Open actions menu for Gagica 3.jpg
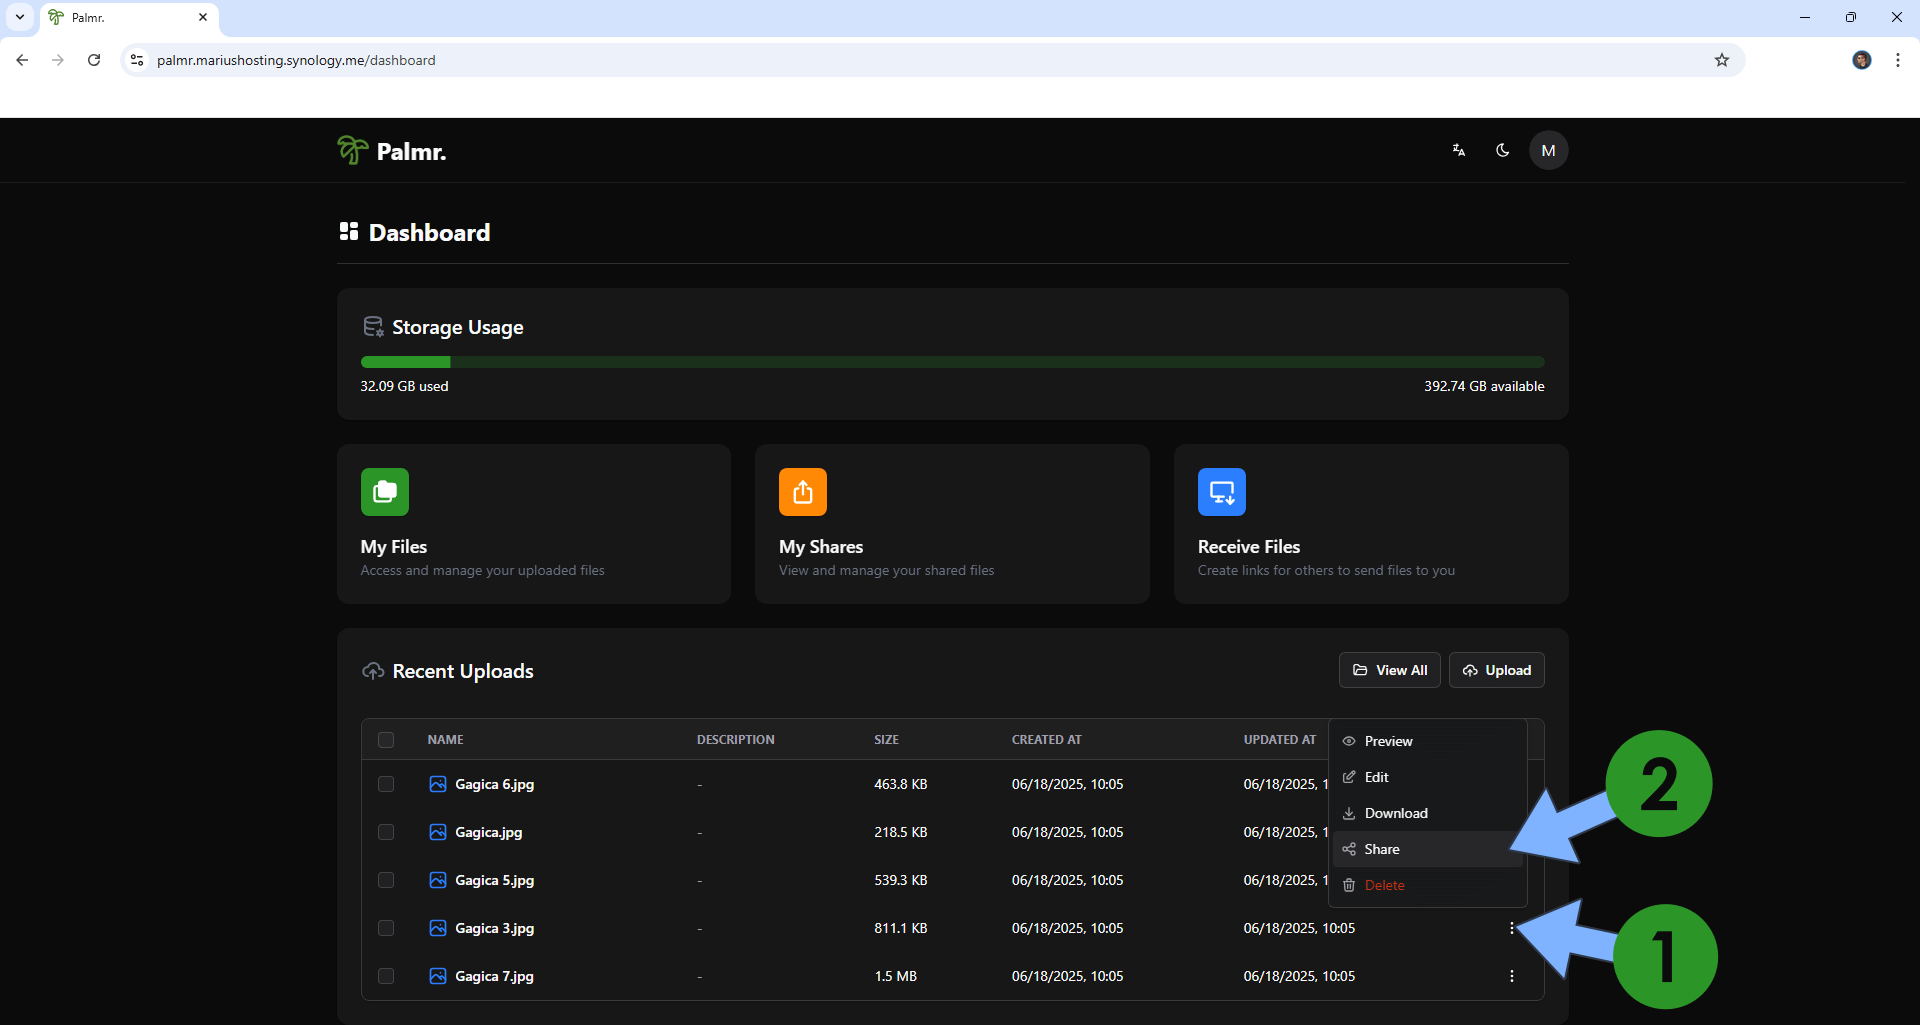This screenshot has height=1025, width=1920. pyautogui.click(x=1511, y=928)
